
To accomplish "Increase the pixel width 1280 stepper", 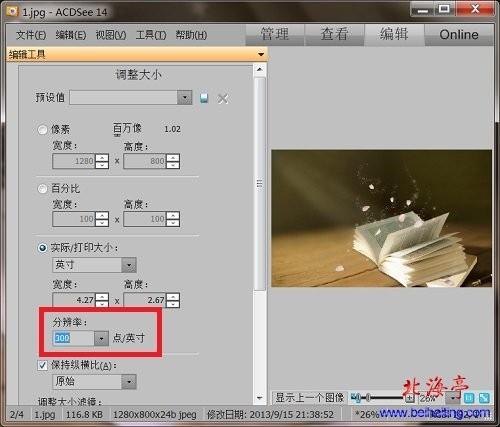I will 102,157.
